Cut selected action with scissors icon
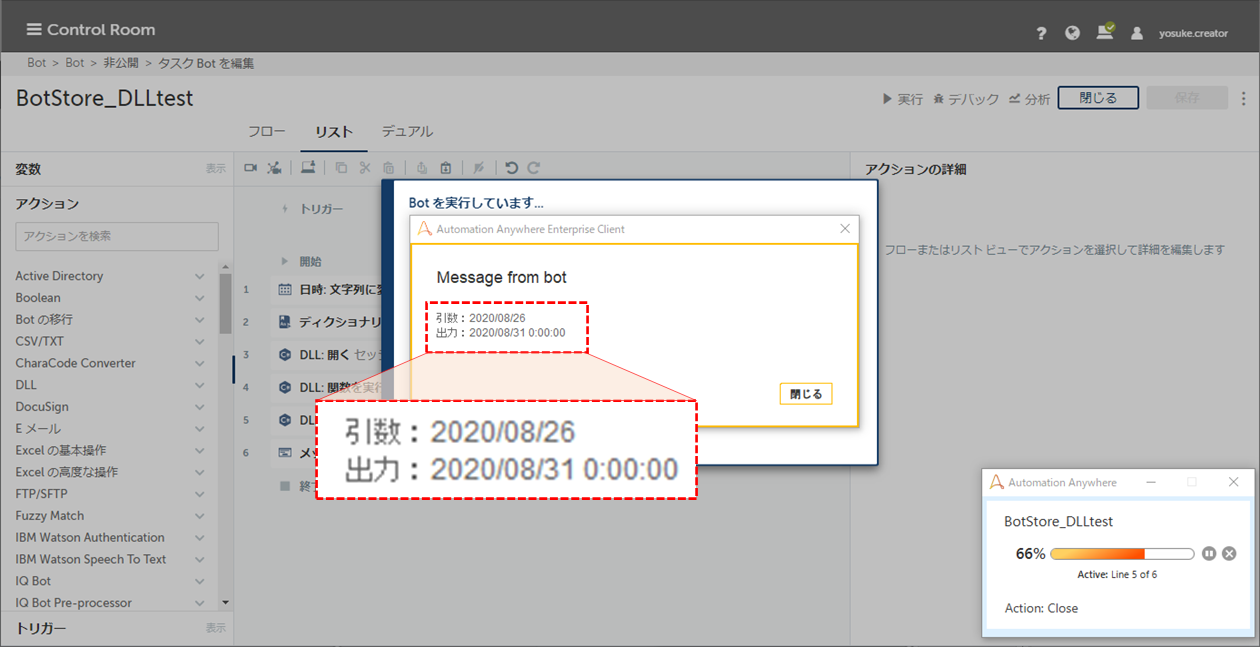This screenshot has height=647, width=1260. pyautogui.click(x=365, y=168)
